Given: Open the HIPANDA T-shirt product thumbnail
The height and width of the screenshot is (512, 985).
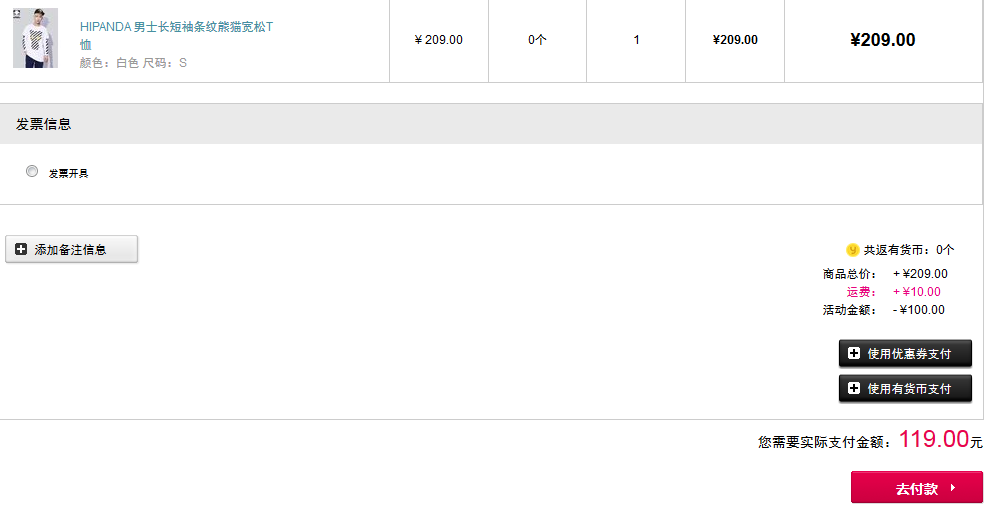Looking at the screenshot, I should (x=35, y=38).
